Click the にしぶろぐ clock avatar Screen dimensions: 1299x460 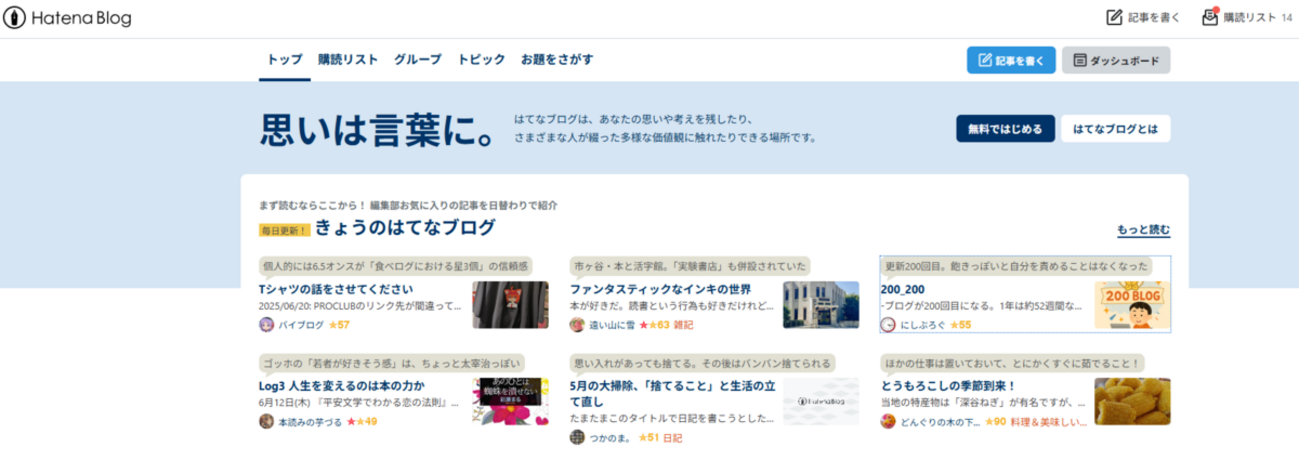point(888,325)
